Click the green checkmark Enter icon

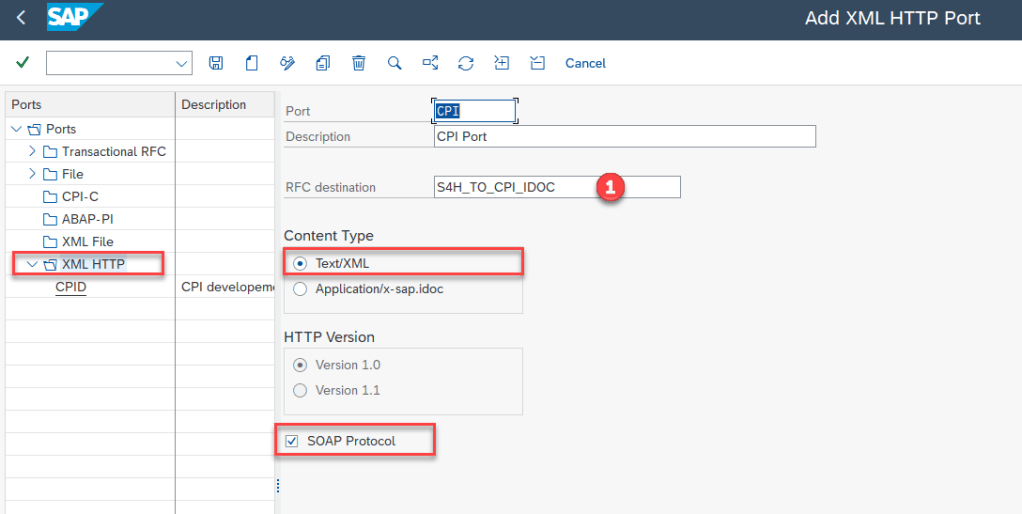(22, 63)
